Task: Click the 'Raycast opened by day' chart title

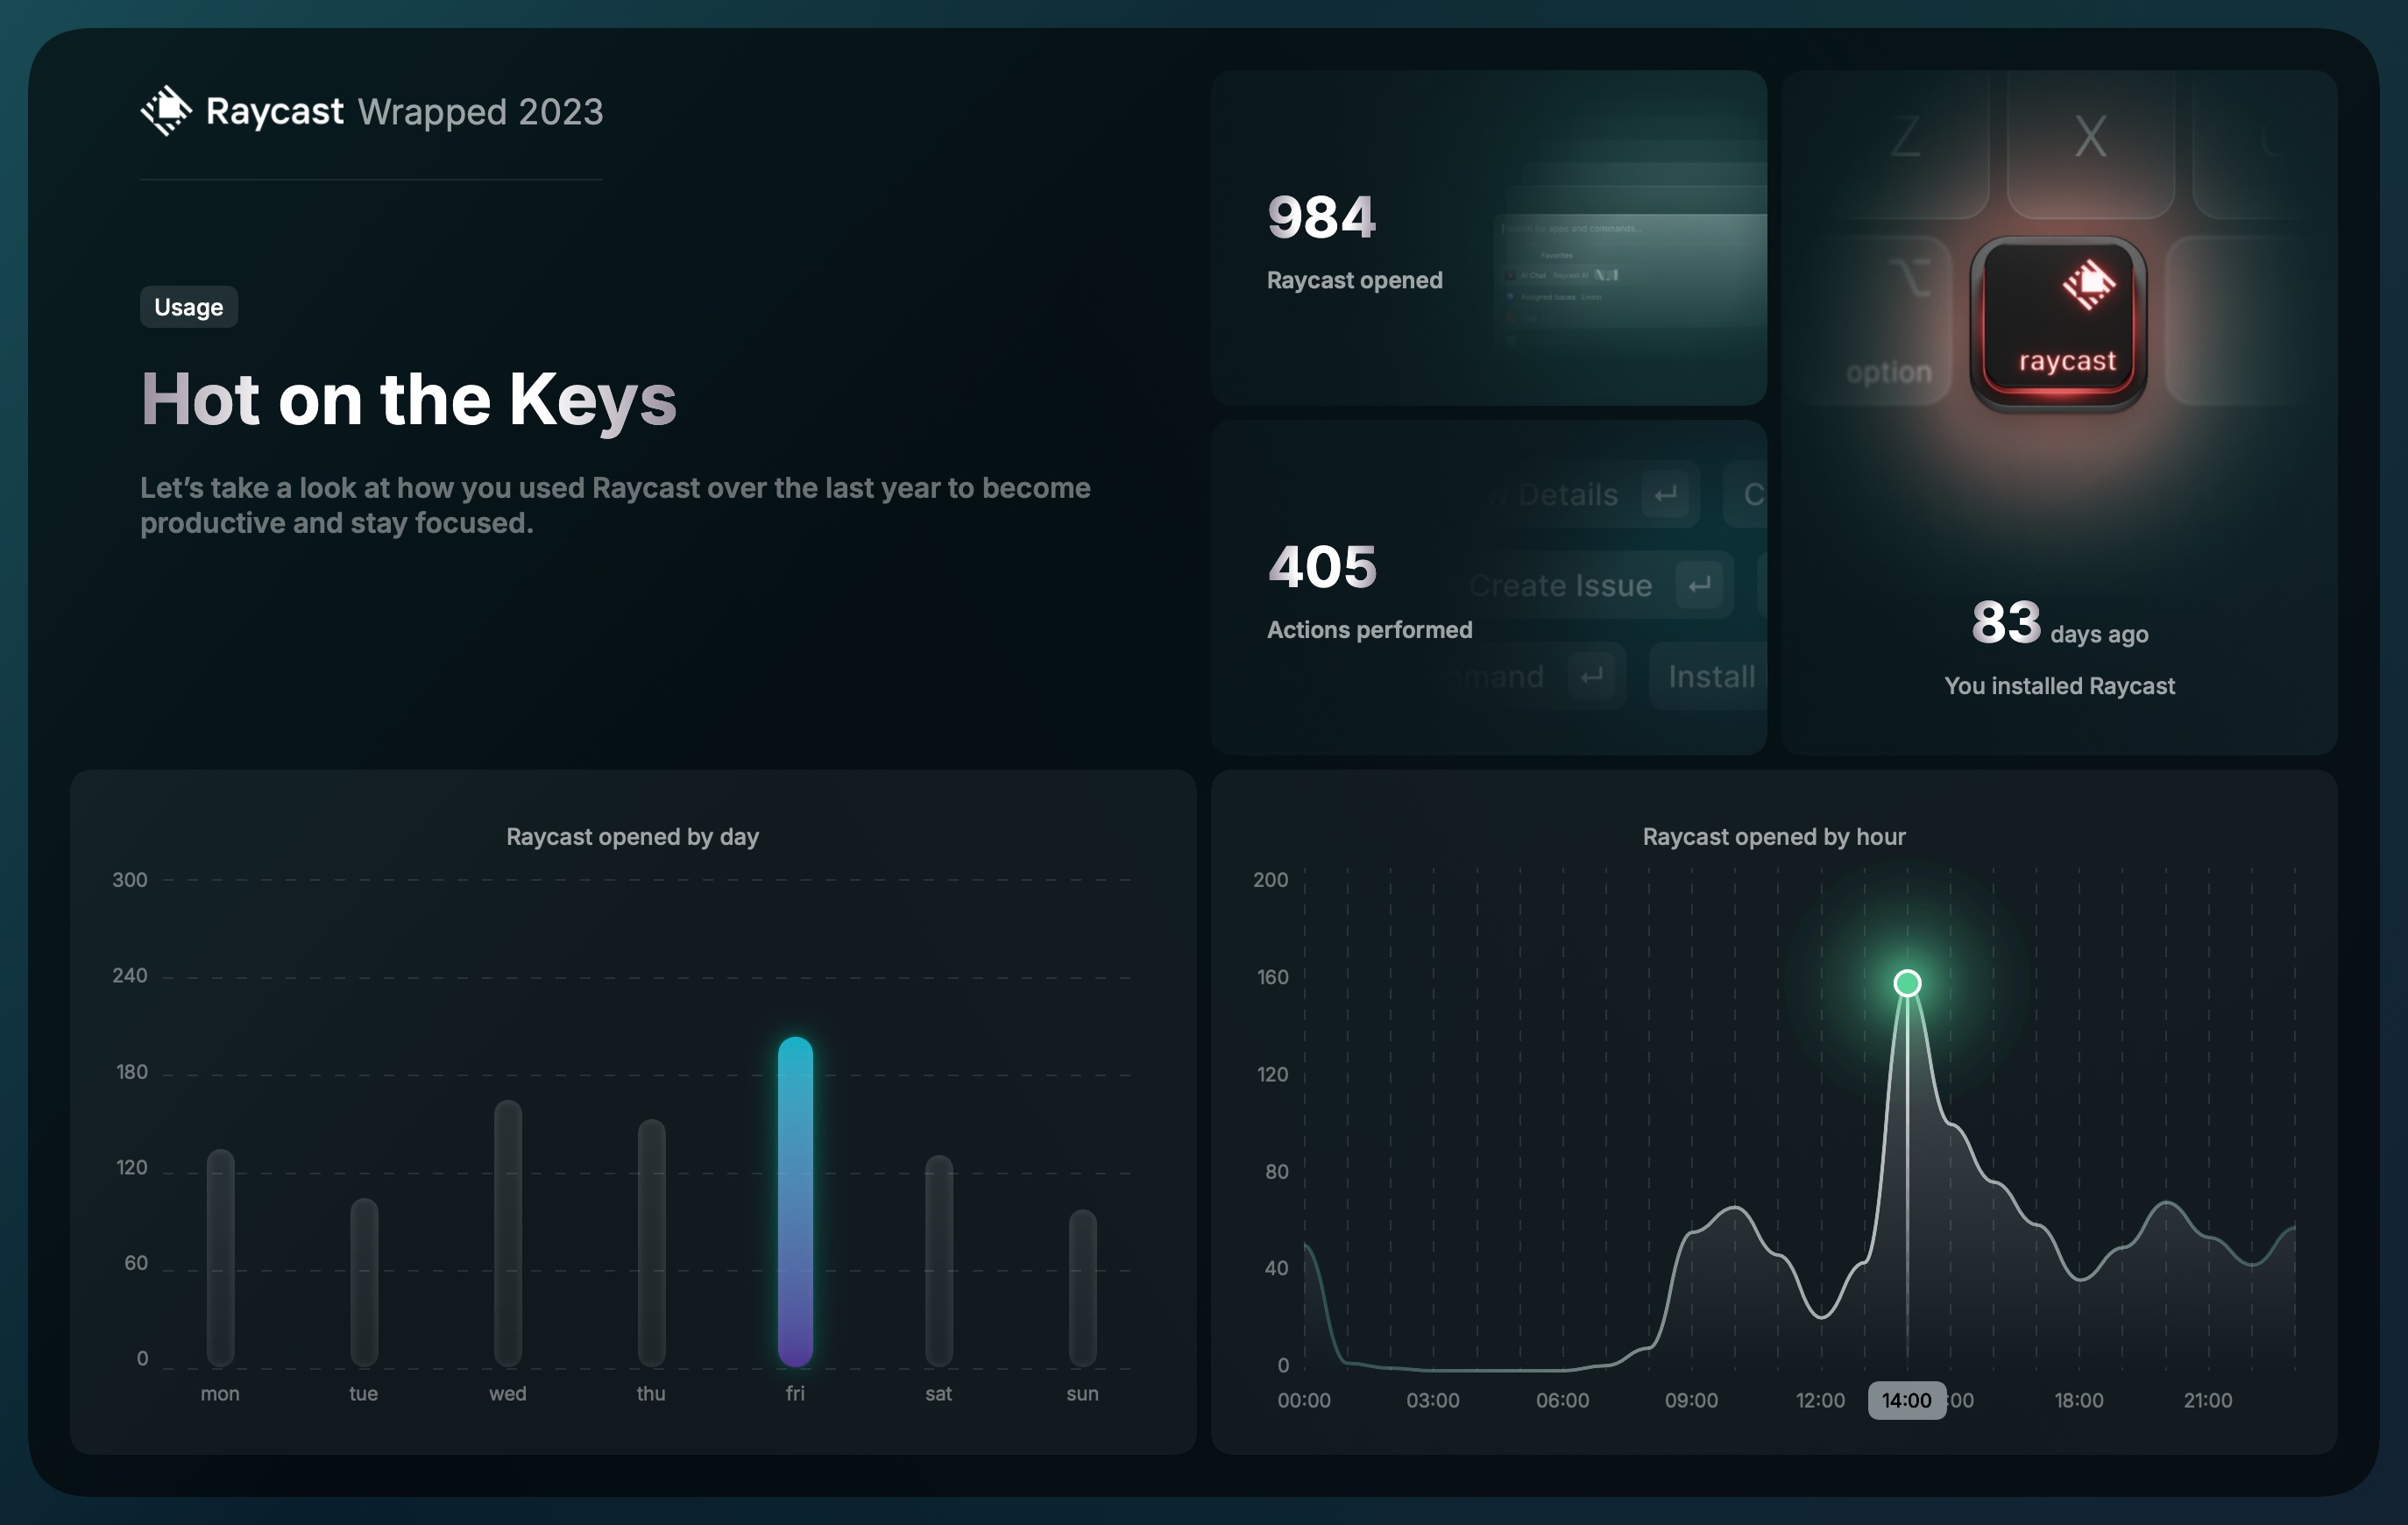Action: pyautogui.click(x=632, y=836)
